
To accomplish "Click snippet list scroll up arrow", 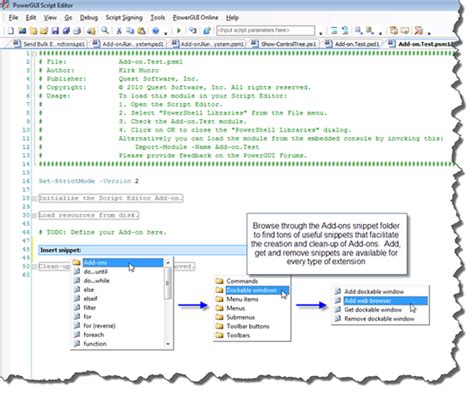I will pyautogui.click(x=168, y=263).
